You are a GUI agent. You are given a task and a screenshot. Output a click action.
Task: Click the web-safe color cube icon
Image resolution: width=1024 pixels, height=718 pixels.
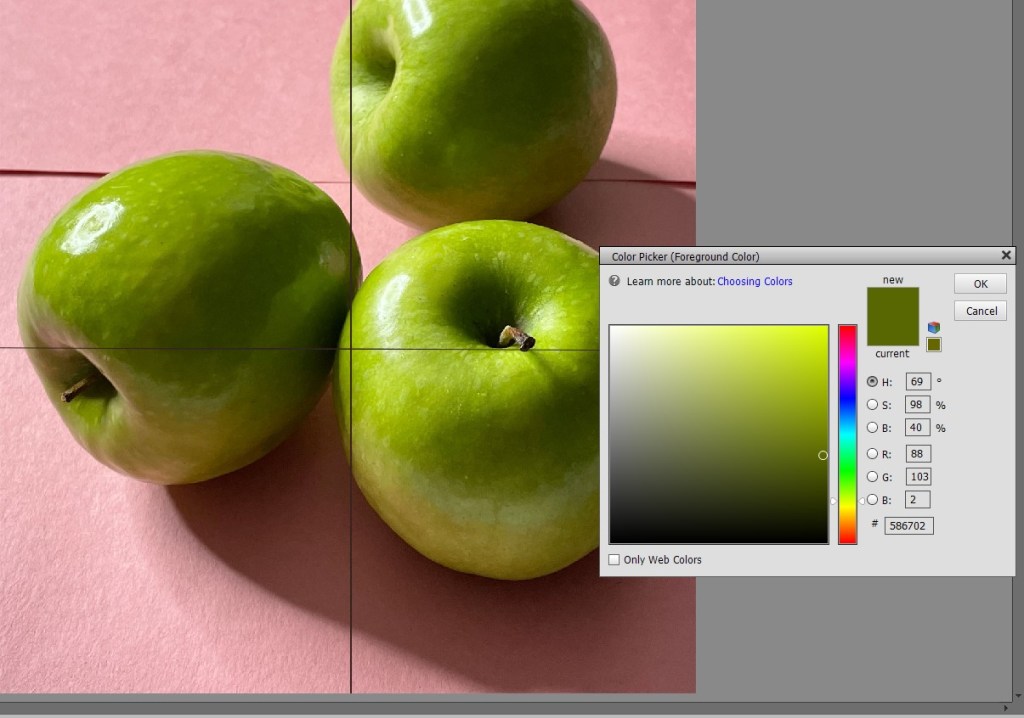[934, 327]
